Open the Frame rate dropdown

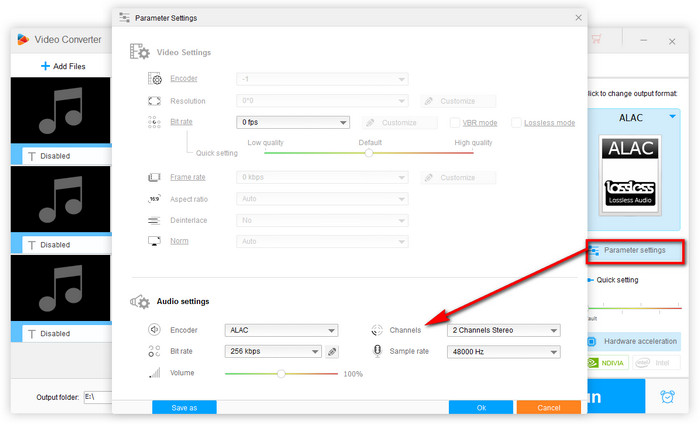click(x=322, y=177)
